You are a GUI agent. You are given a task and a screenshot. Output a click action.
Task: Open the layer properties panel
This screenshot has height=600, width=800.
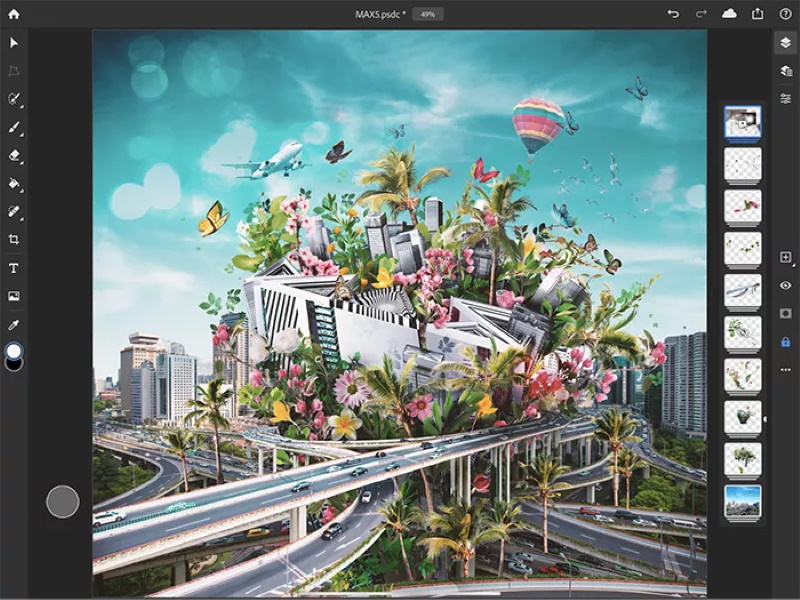point(786,98)
